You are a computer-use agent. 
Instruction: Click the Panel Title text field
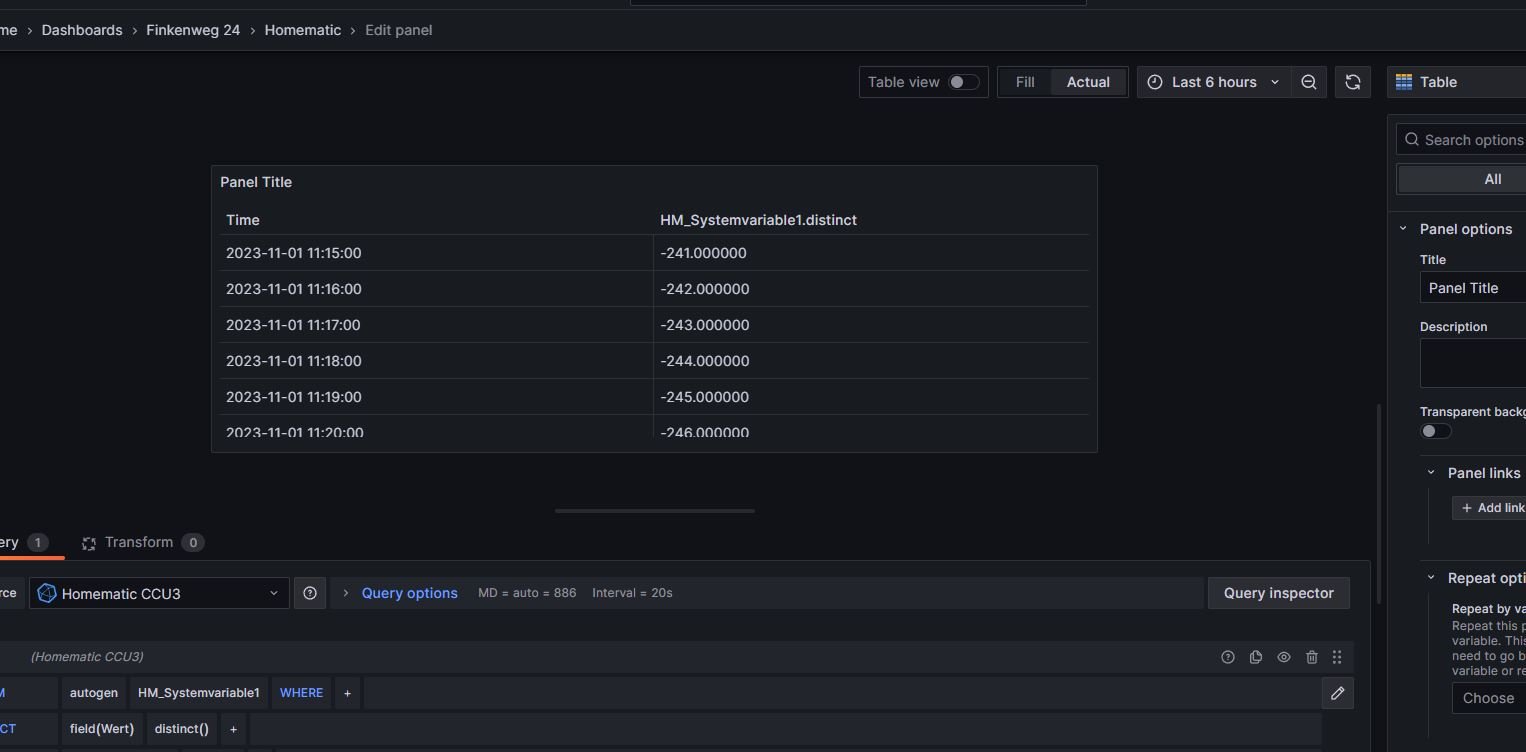[x=1472, y=288]
